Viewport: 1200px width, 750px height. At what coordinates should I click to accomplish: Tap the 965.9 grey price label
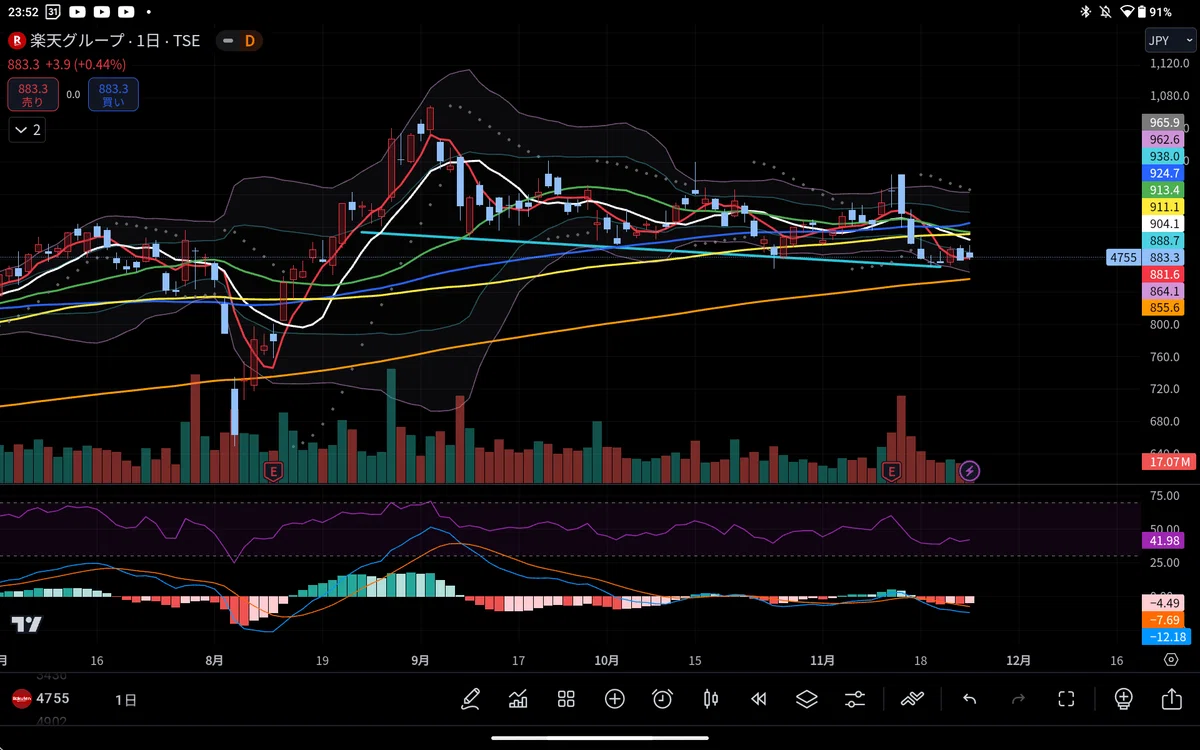[1165, 122]
